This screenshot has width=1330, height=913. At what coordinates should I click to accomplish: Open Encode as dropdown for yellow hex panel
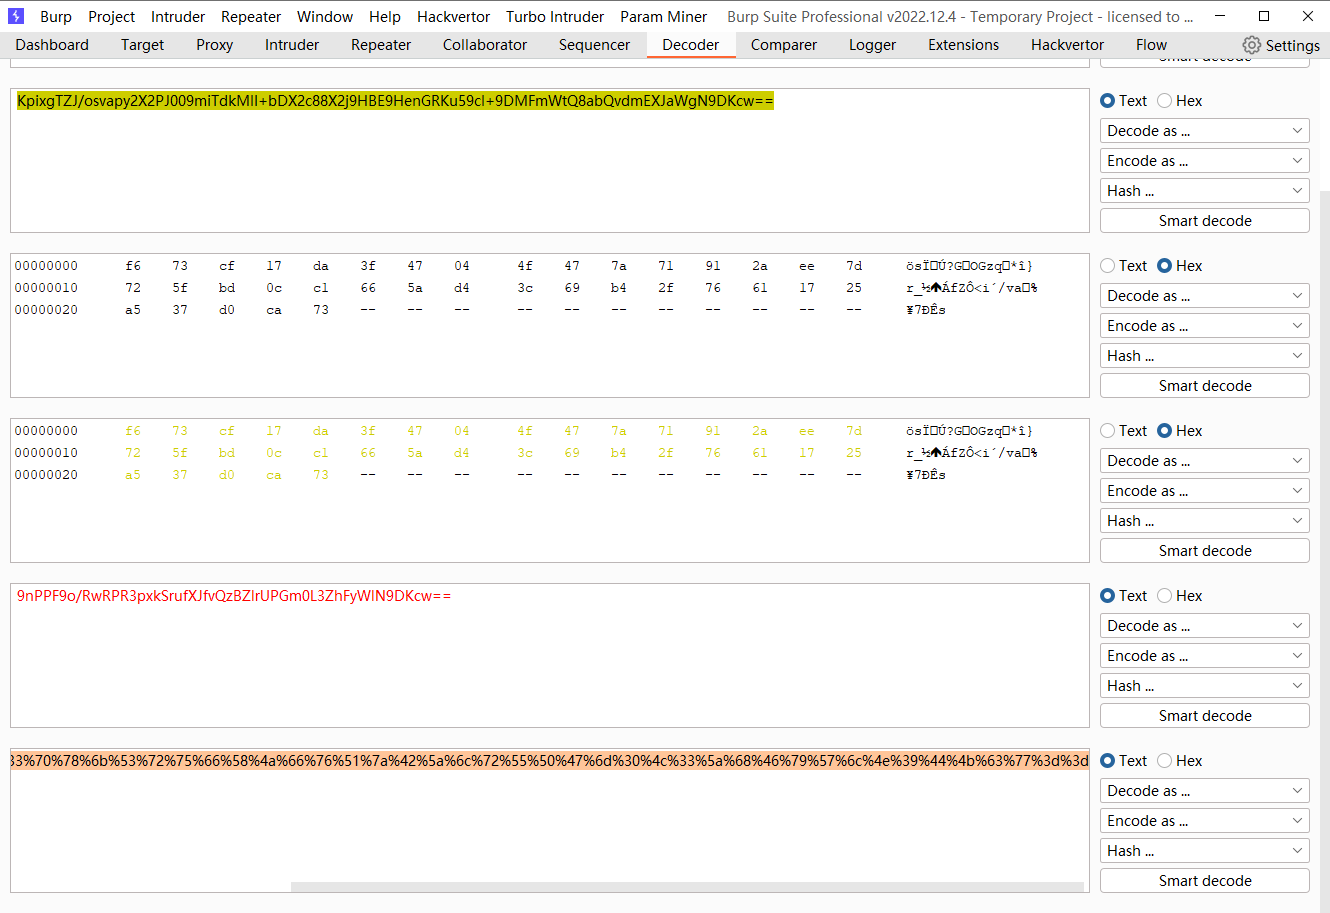pos(1205,491)
